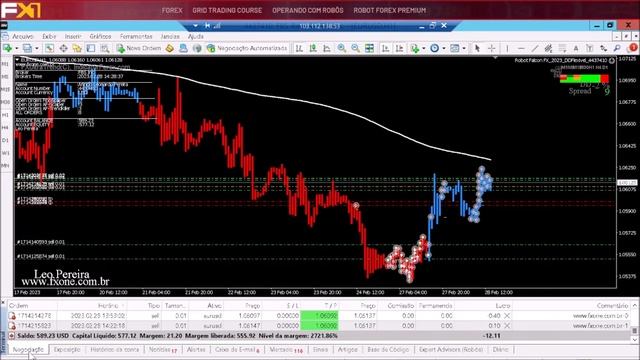The image size is (640, 360).
Task: Expand the indicators dropdown arrow
Action: coord(423,49)
